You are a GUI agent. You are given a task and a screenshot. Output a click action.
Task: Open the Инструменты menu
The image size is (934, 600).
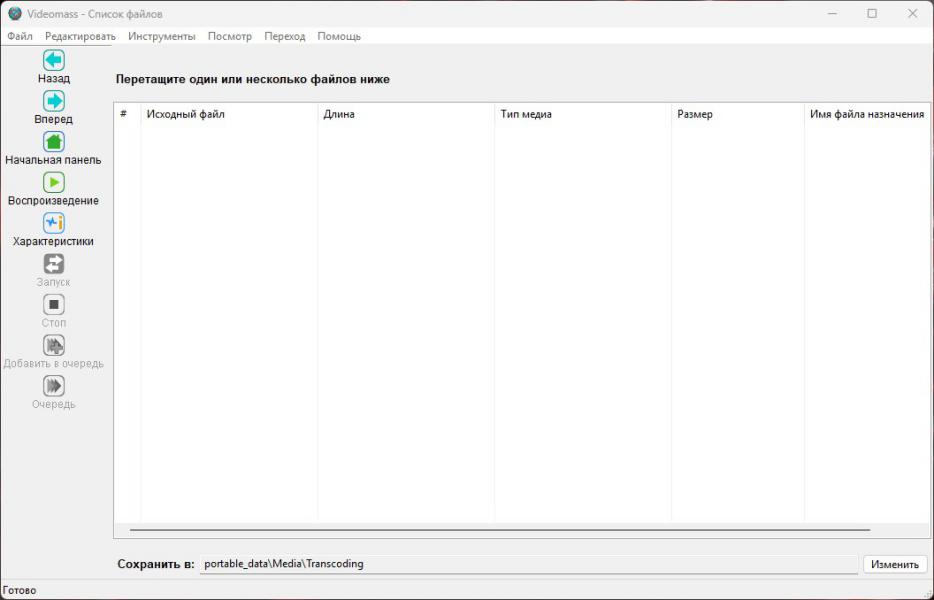click(x=161, y=36)
